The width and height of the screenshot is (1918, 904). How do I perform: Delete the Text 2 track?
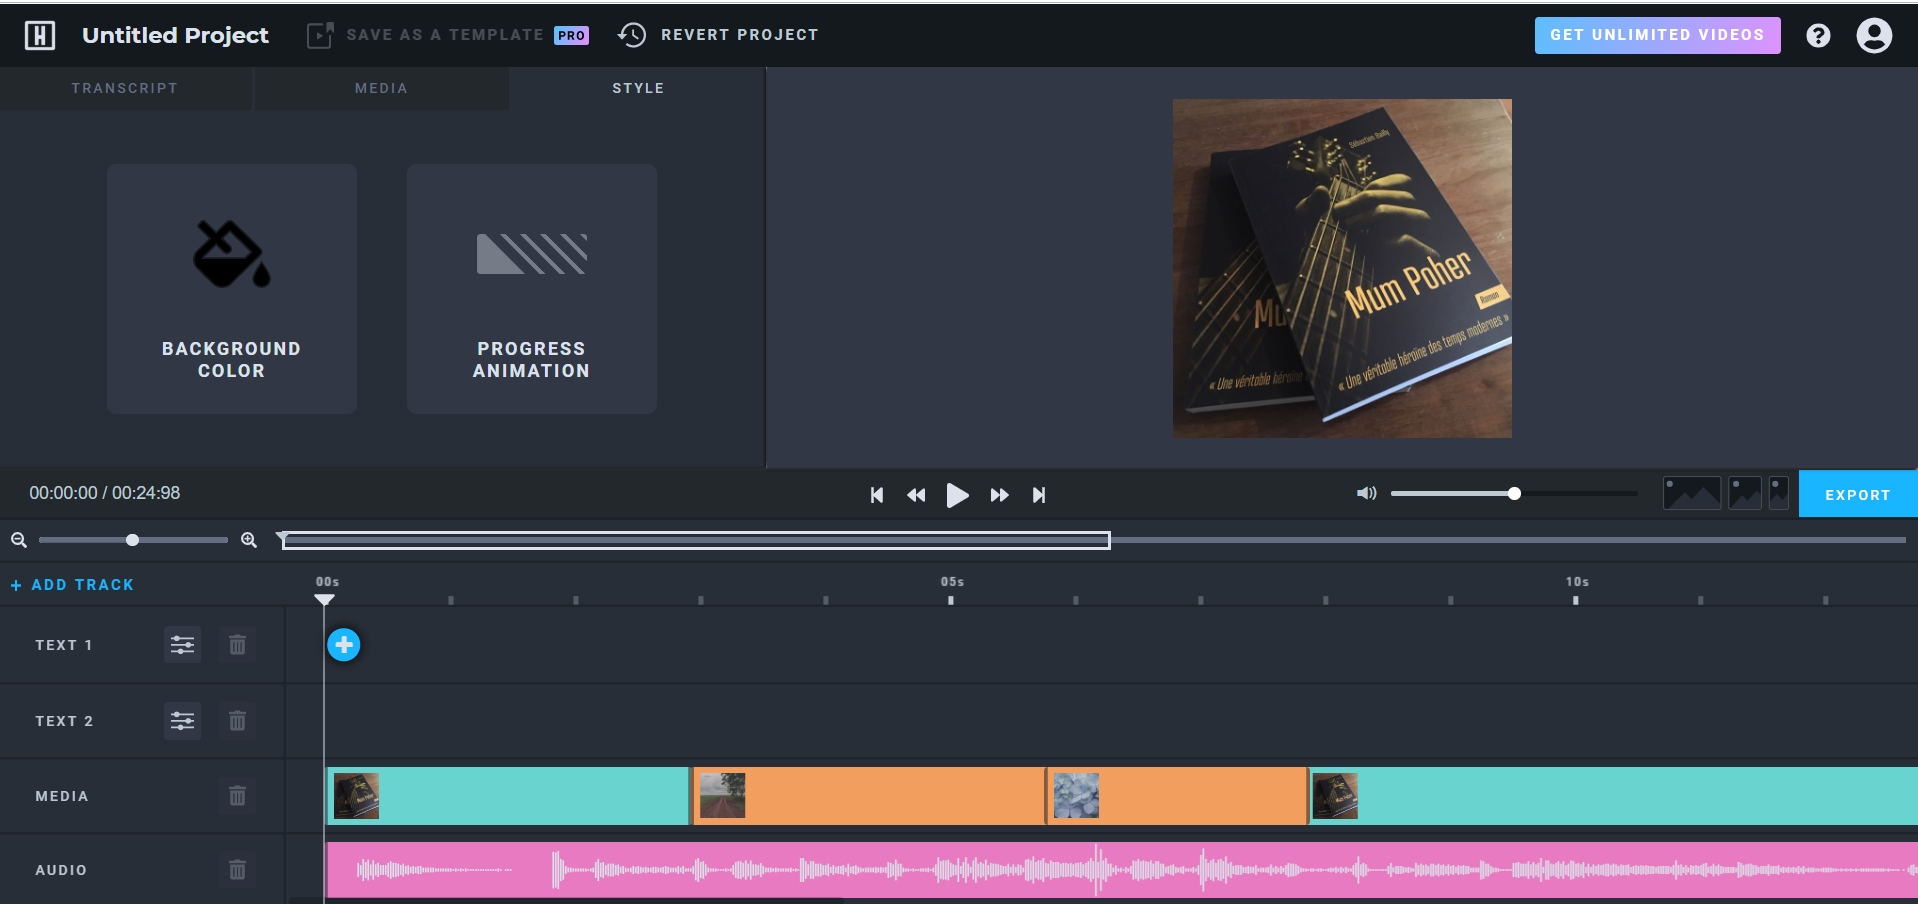point(237,721)
